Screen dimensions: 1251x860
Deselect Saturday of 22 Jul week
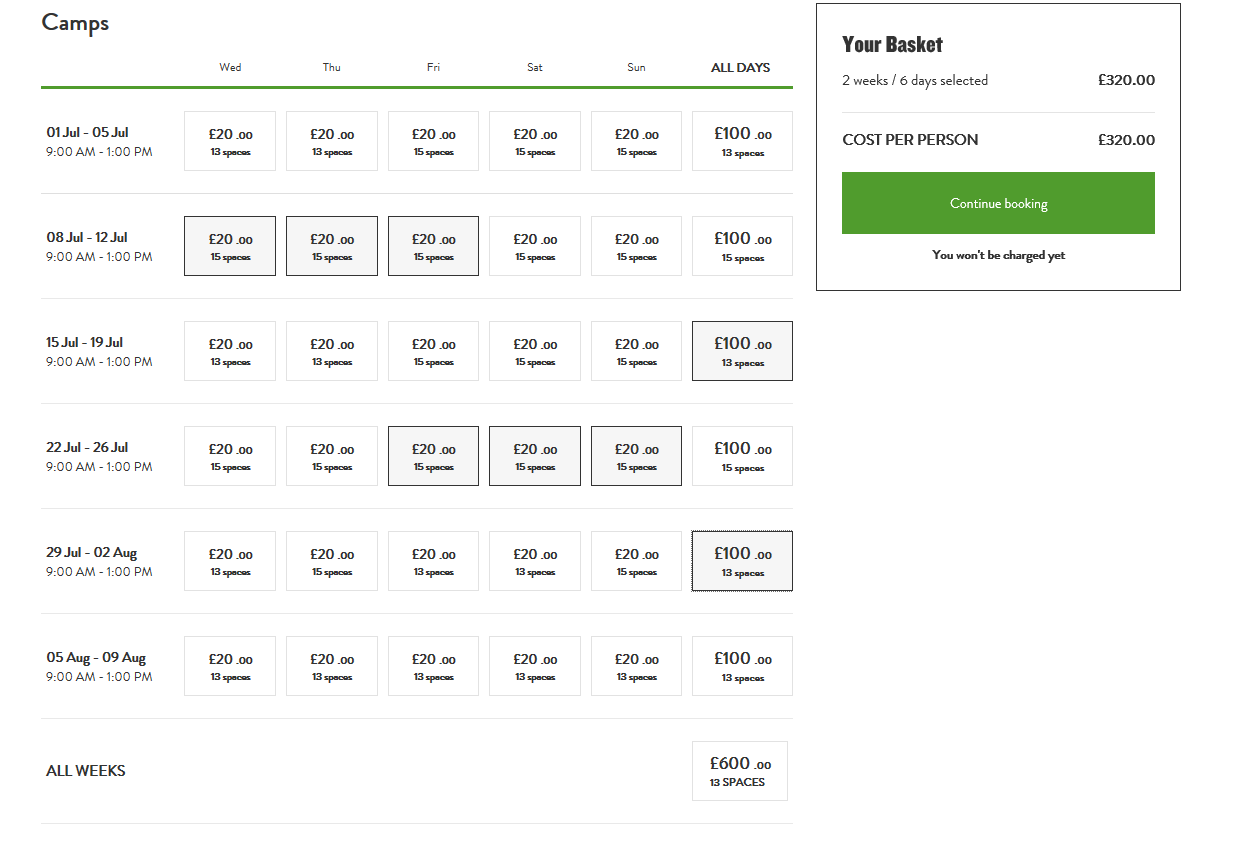click(x=535, y=456)
